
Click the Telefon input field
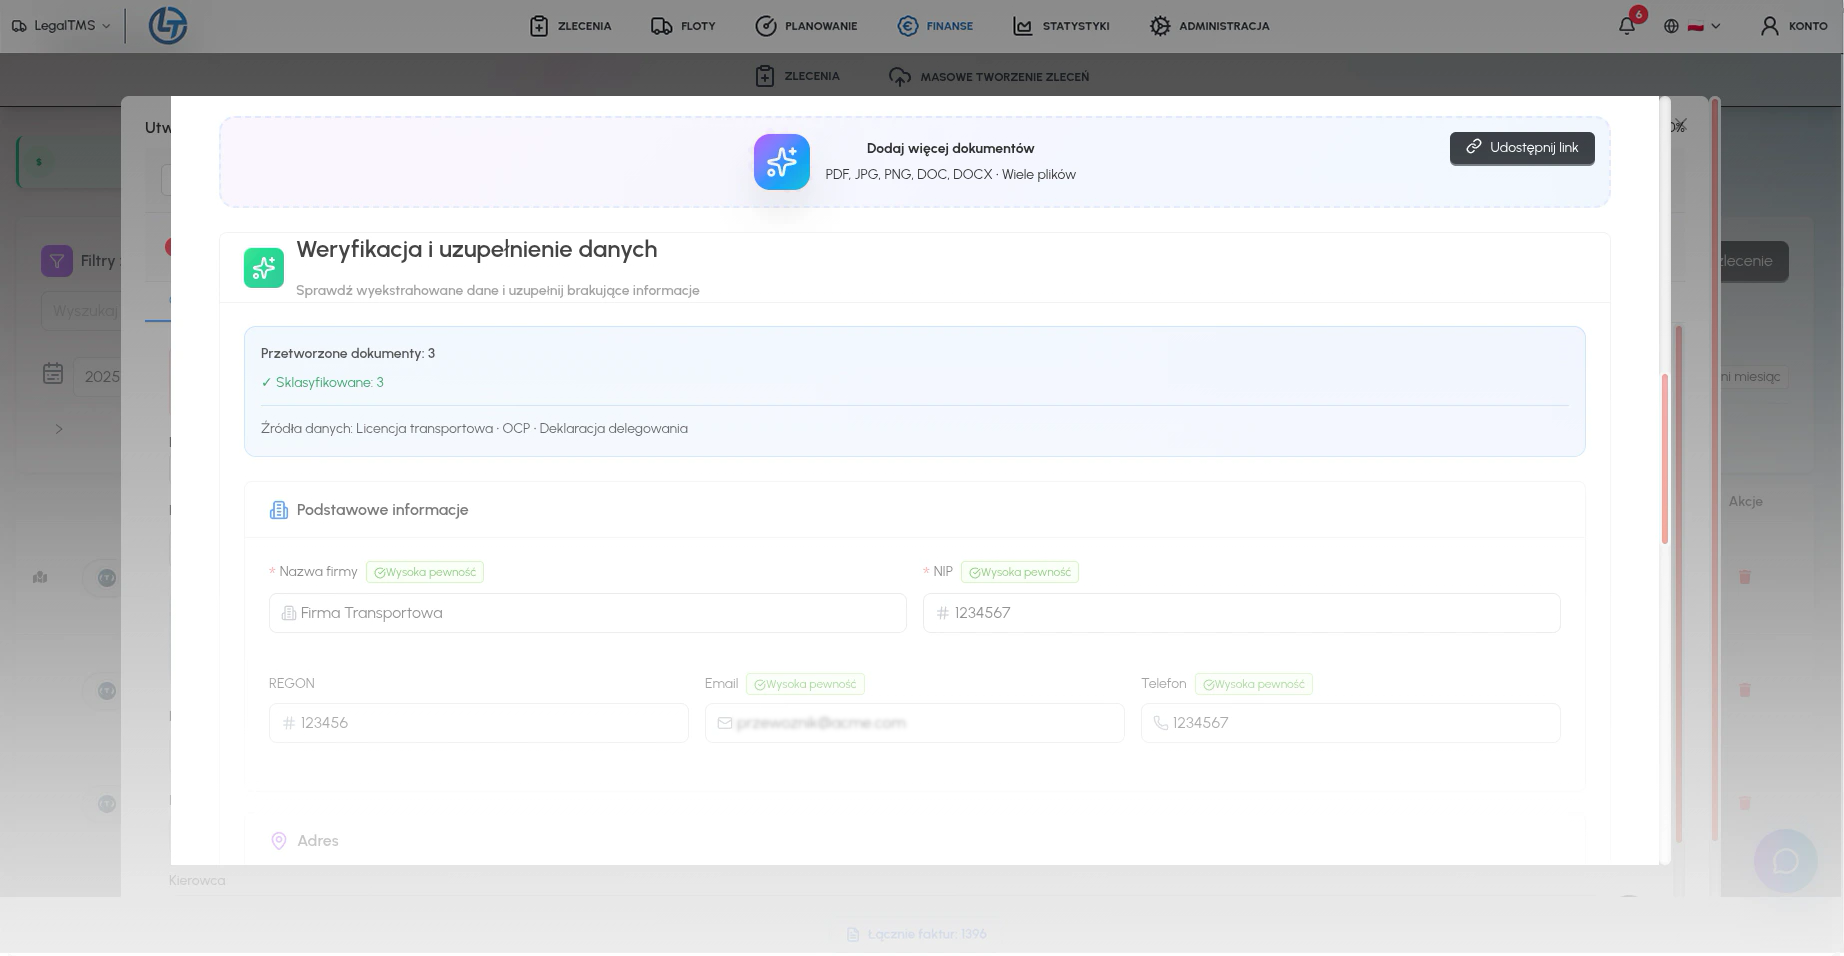click(1350, 723)
